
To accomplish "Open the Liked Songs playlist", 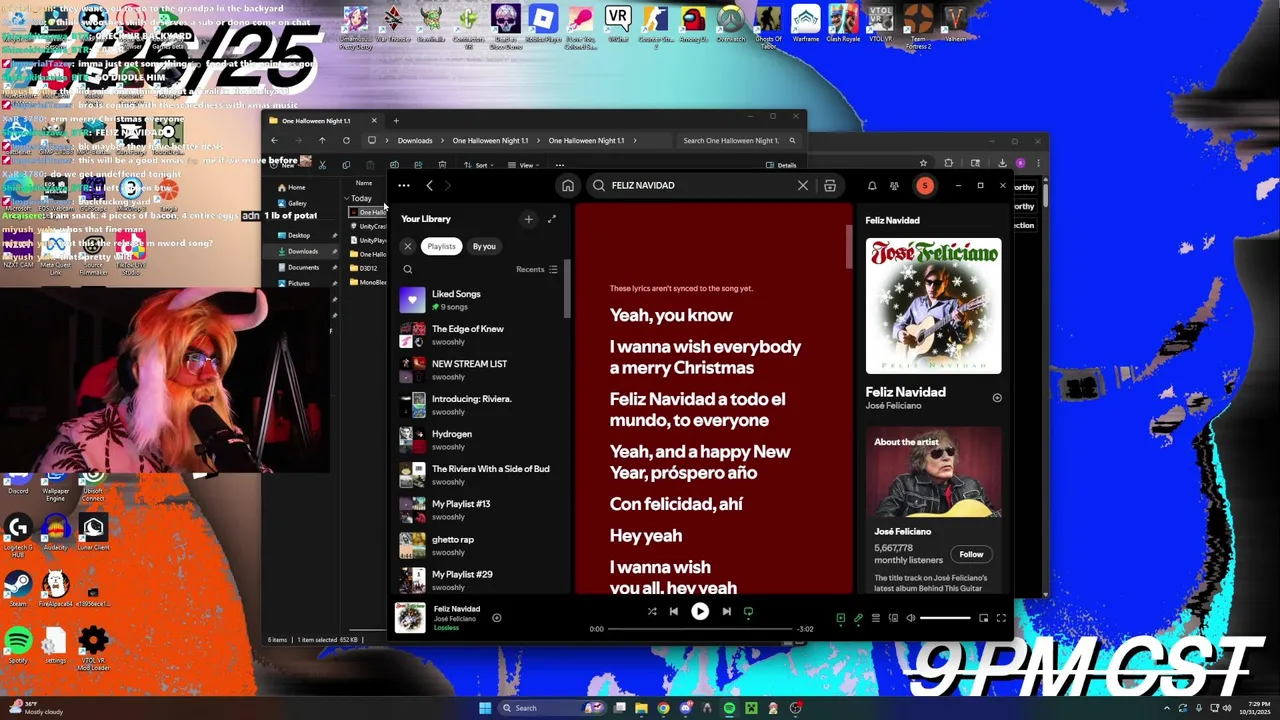I will (x=482, y=300).
